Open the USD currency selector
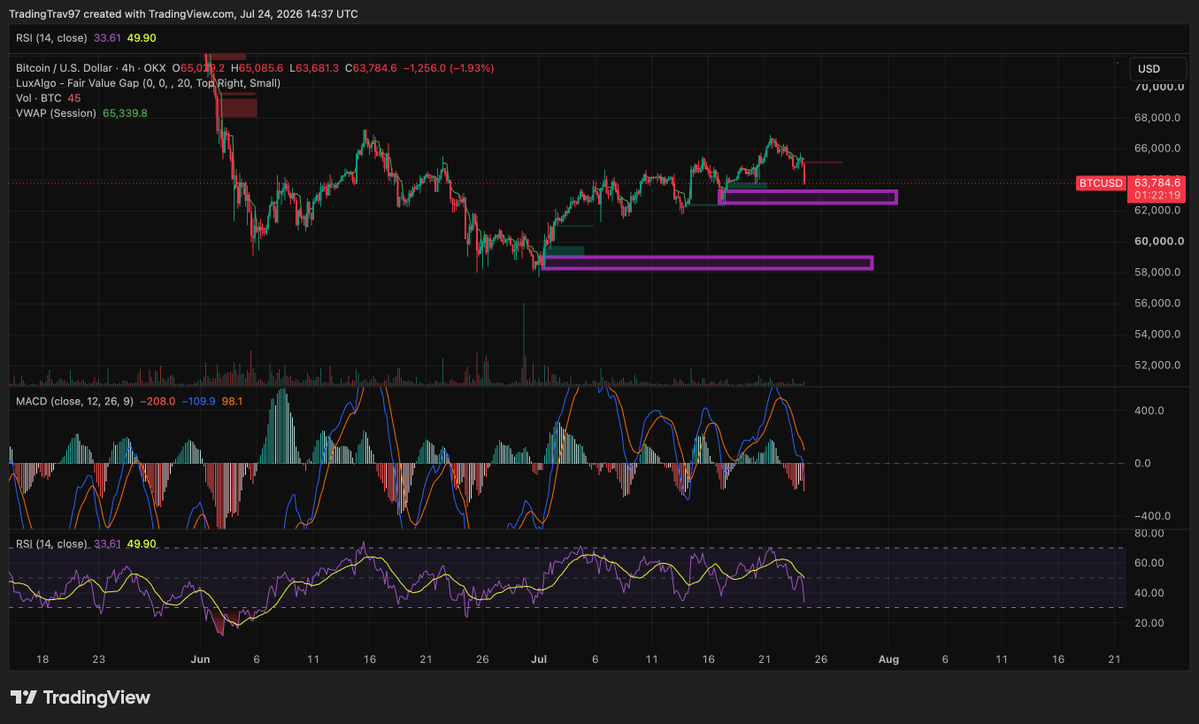Viewport: 1199px width, 724px height. click(x=1157, y=69)
